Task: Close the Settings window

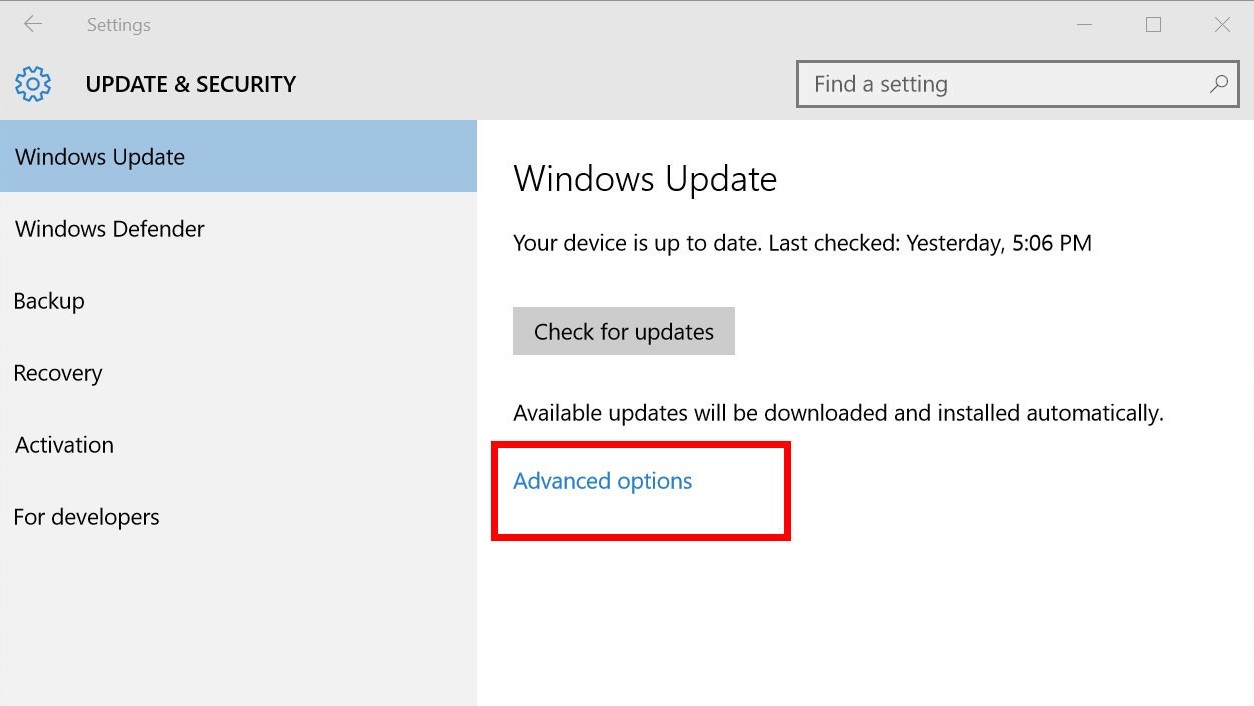Action: point(1222,24)
